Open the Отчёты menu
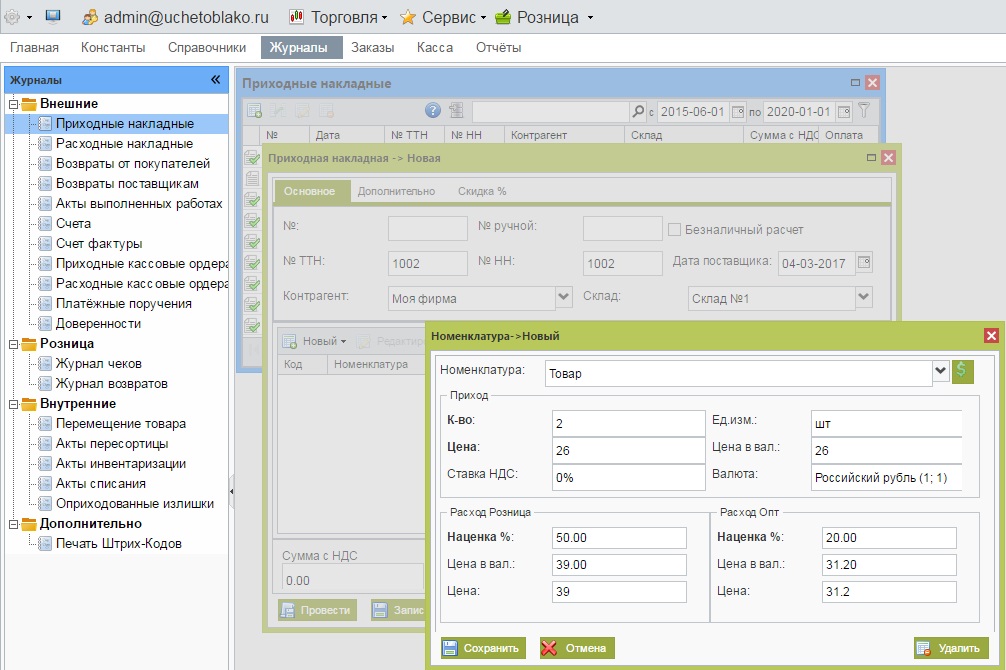Viewport: 1006px width, 670px height. pos(499,47)
